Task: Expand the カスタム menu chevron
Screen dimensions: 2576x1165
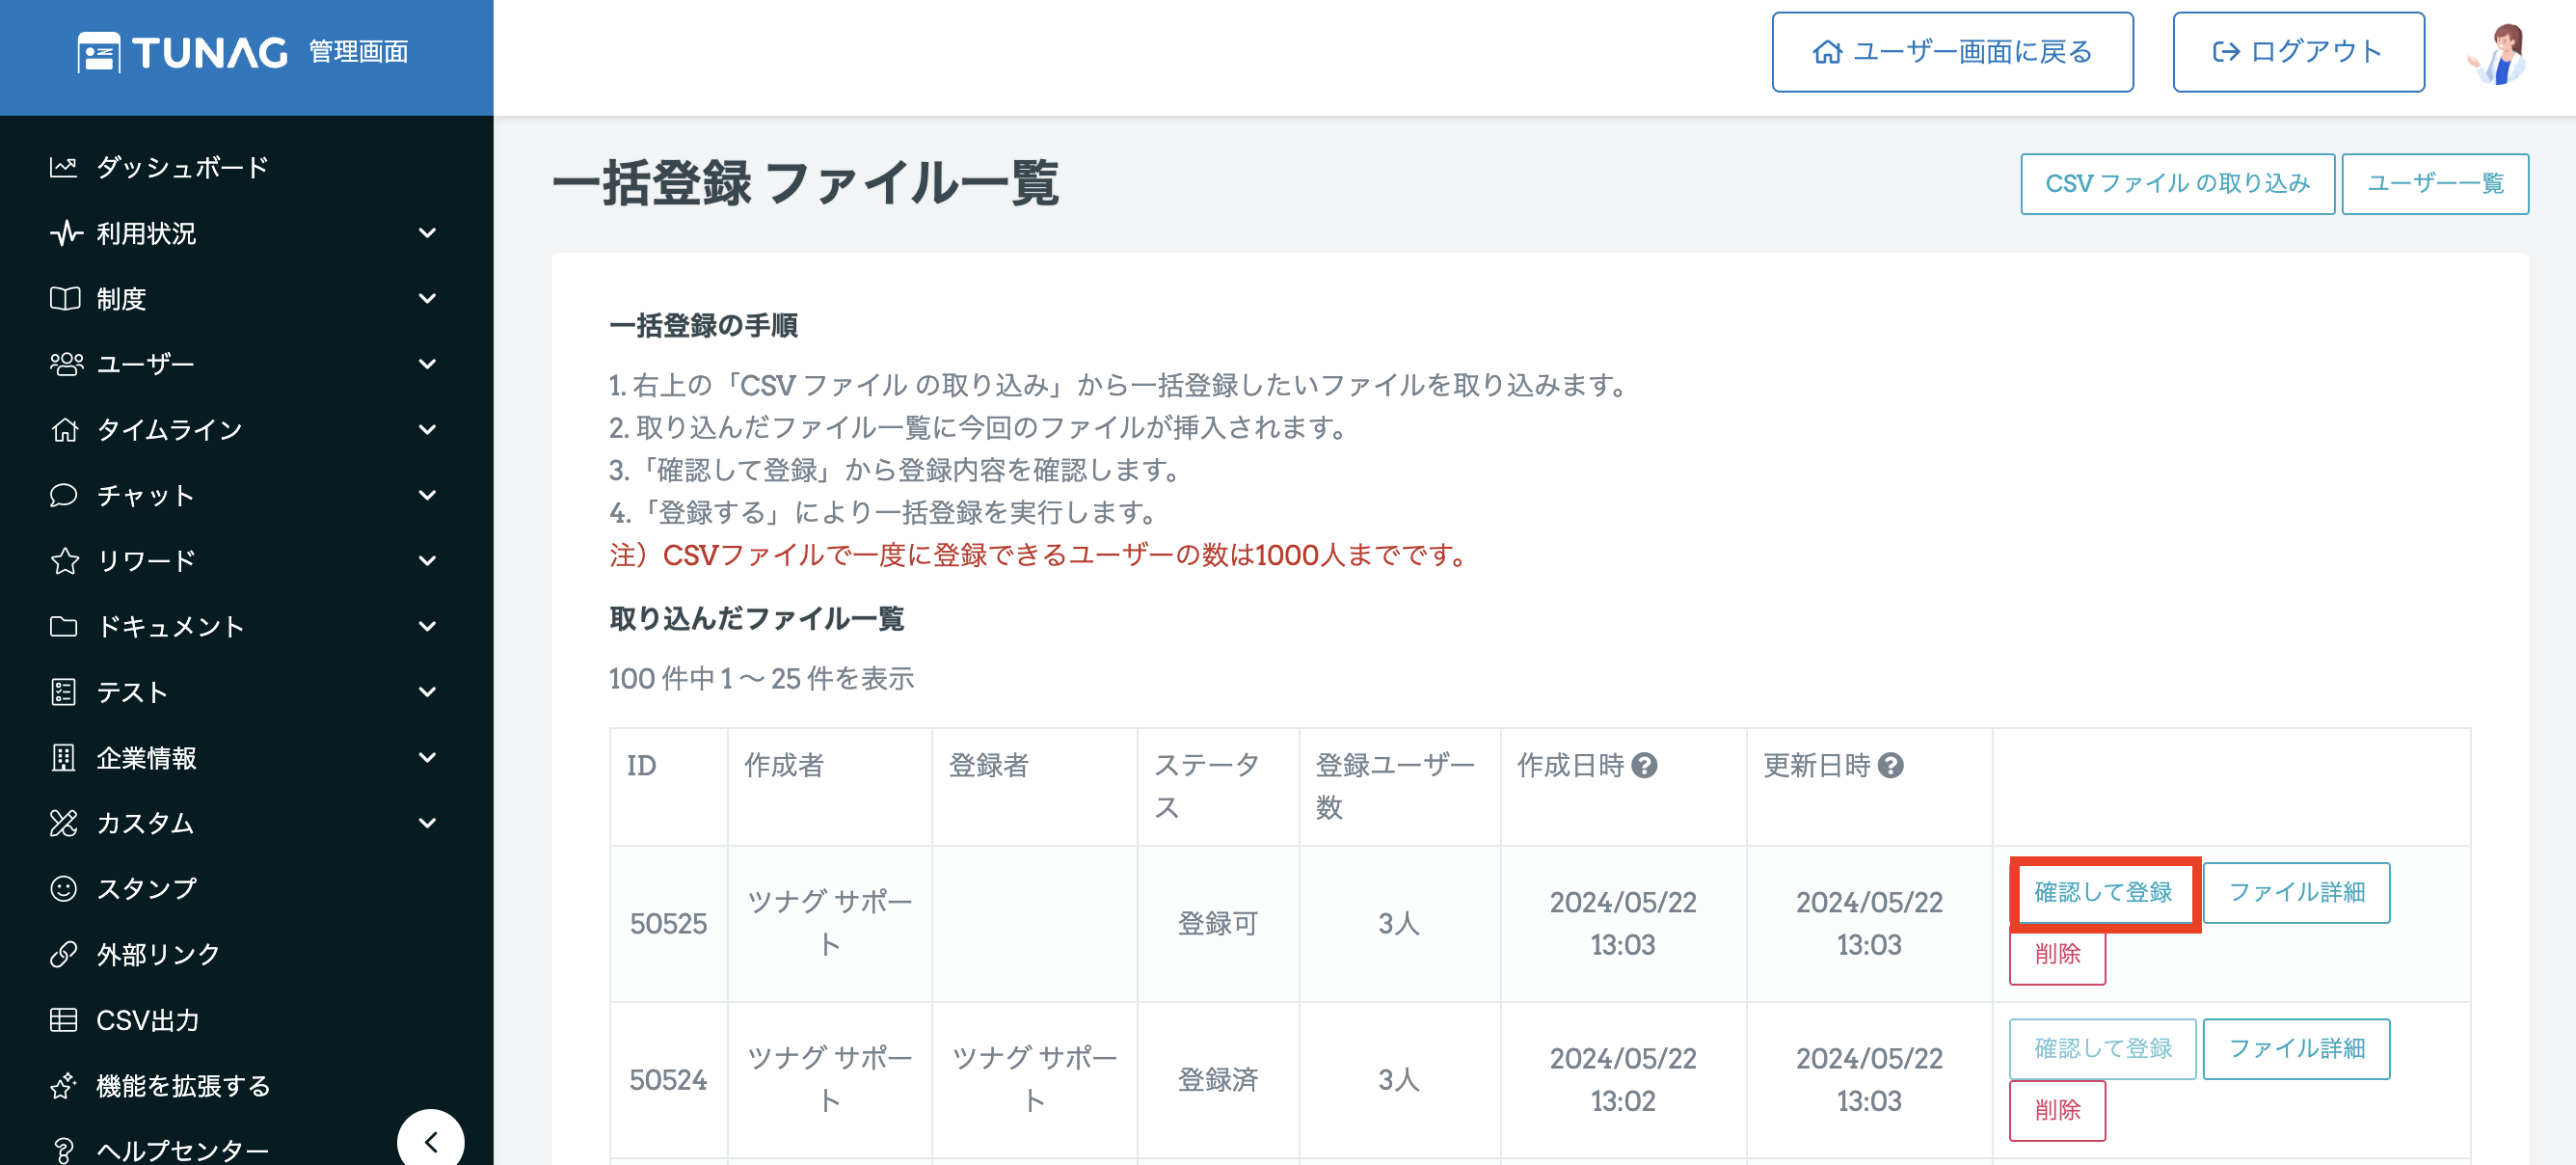Action: (x=427, y=823)
